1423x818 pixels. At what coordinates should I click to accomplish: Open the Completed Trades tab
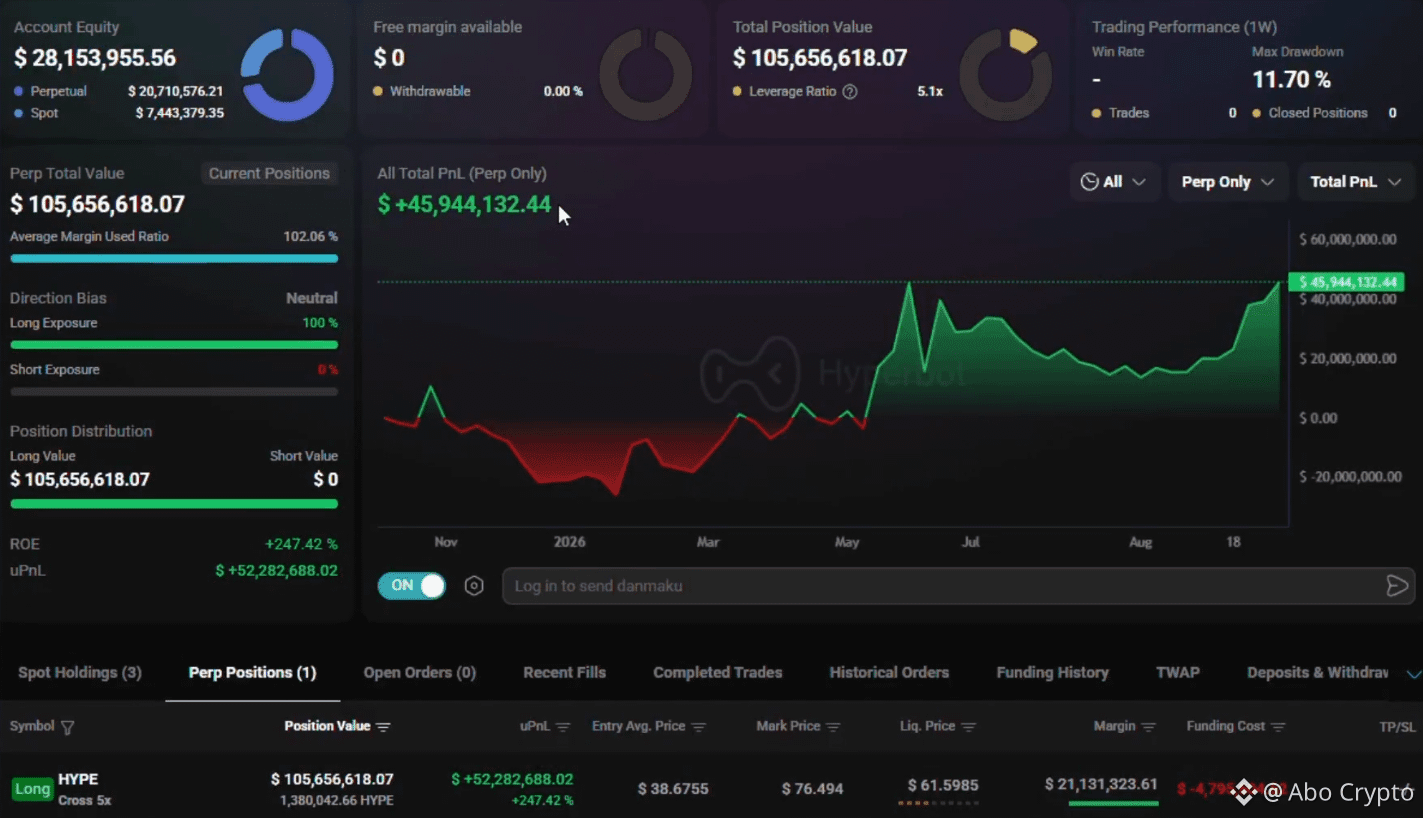[718, 673]
